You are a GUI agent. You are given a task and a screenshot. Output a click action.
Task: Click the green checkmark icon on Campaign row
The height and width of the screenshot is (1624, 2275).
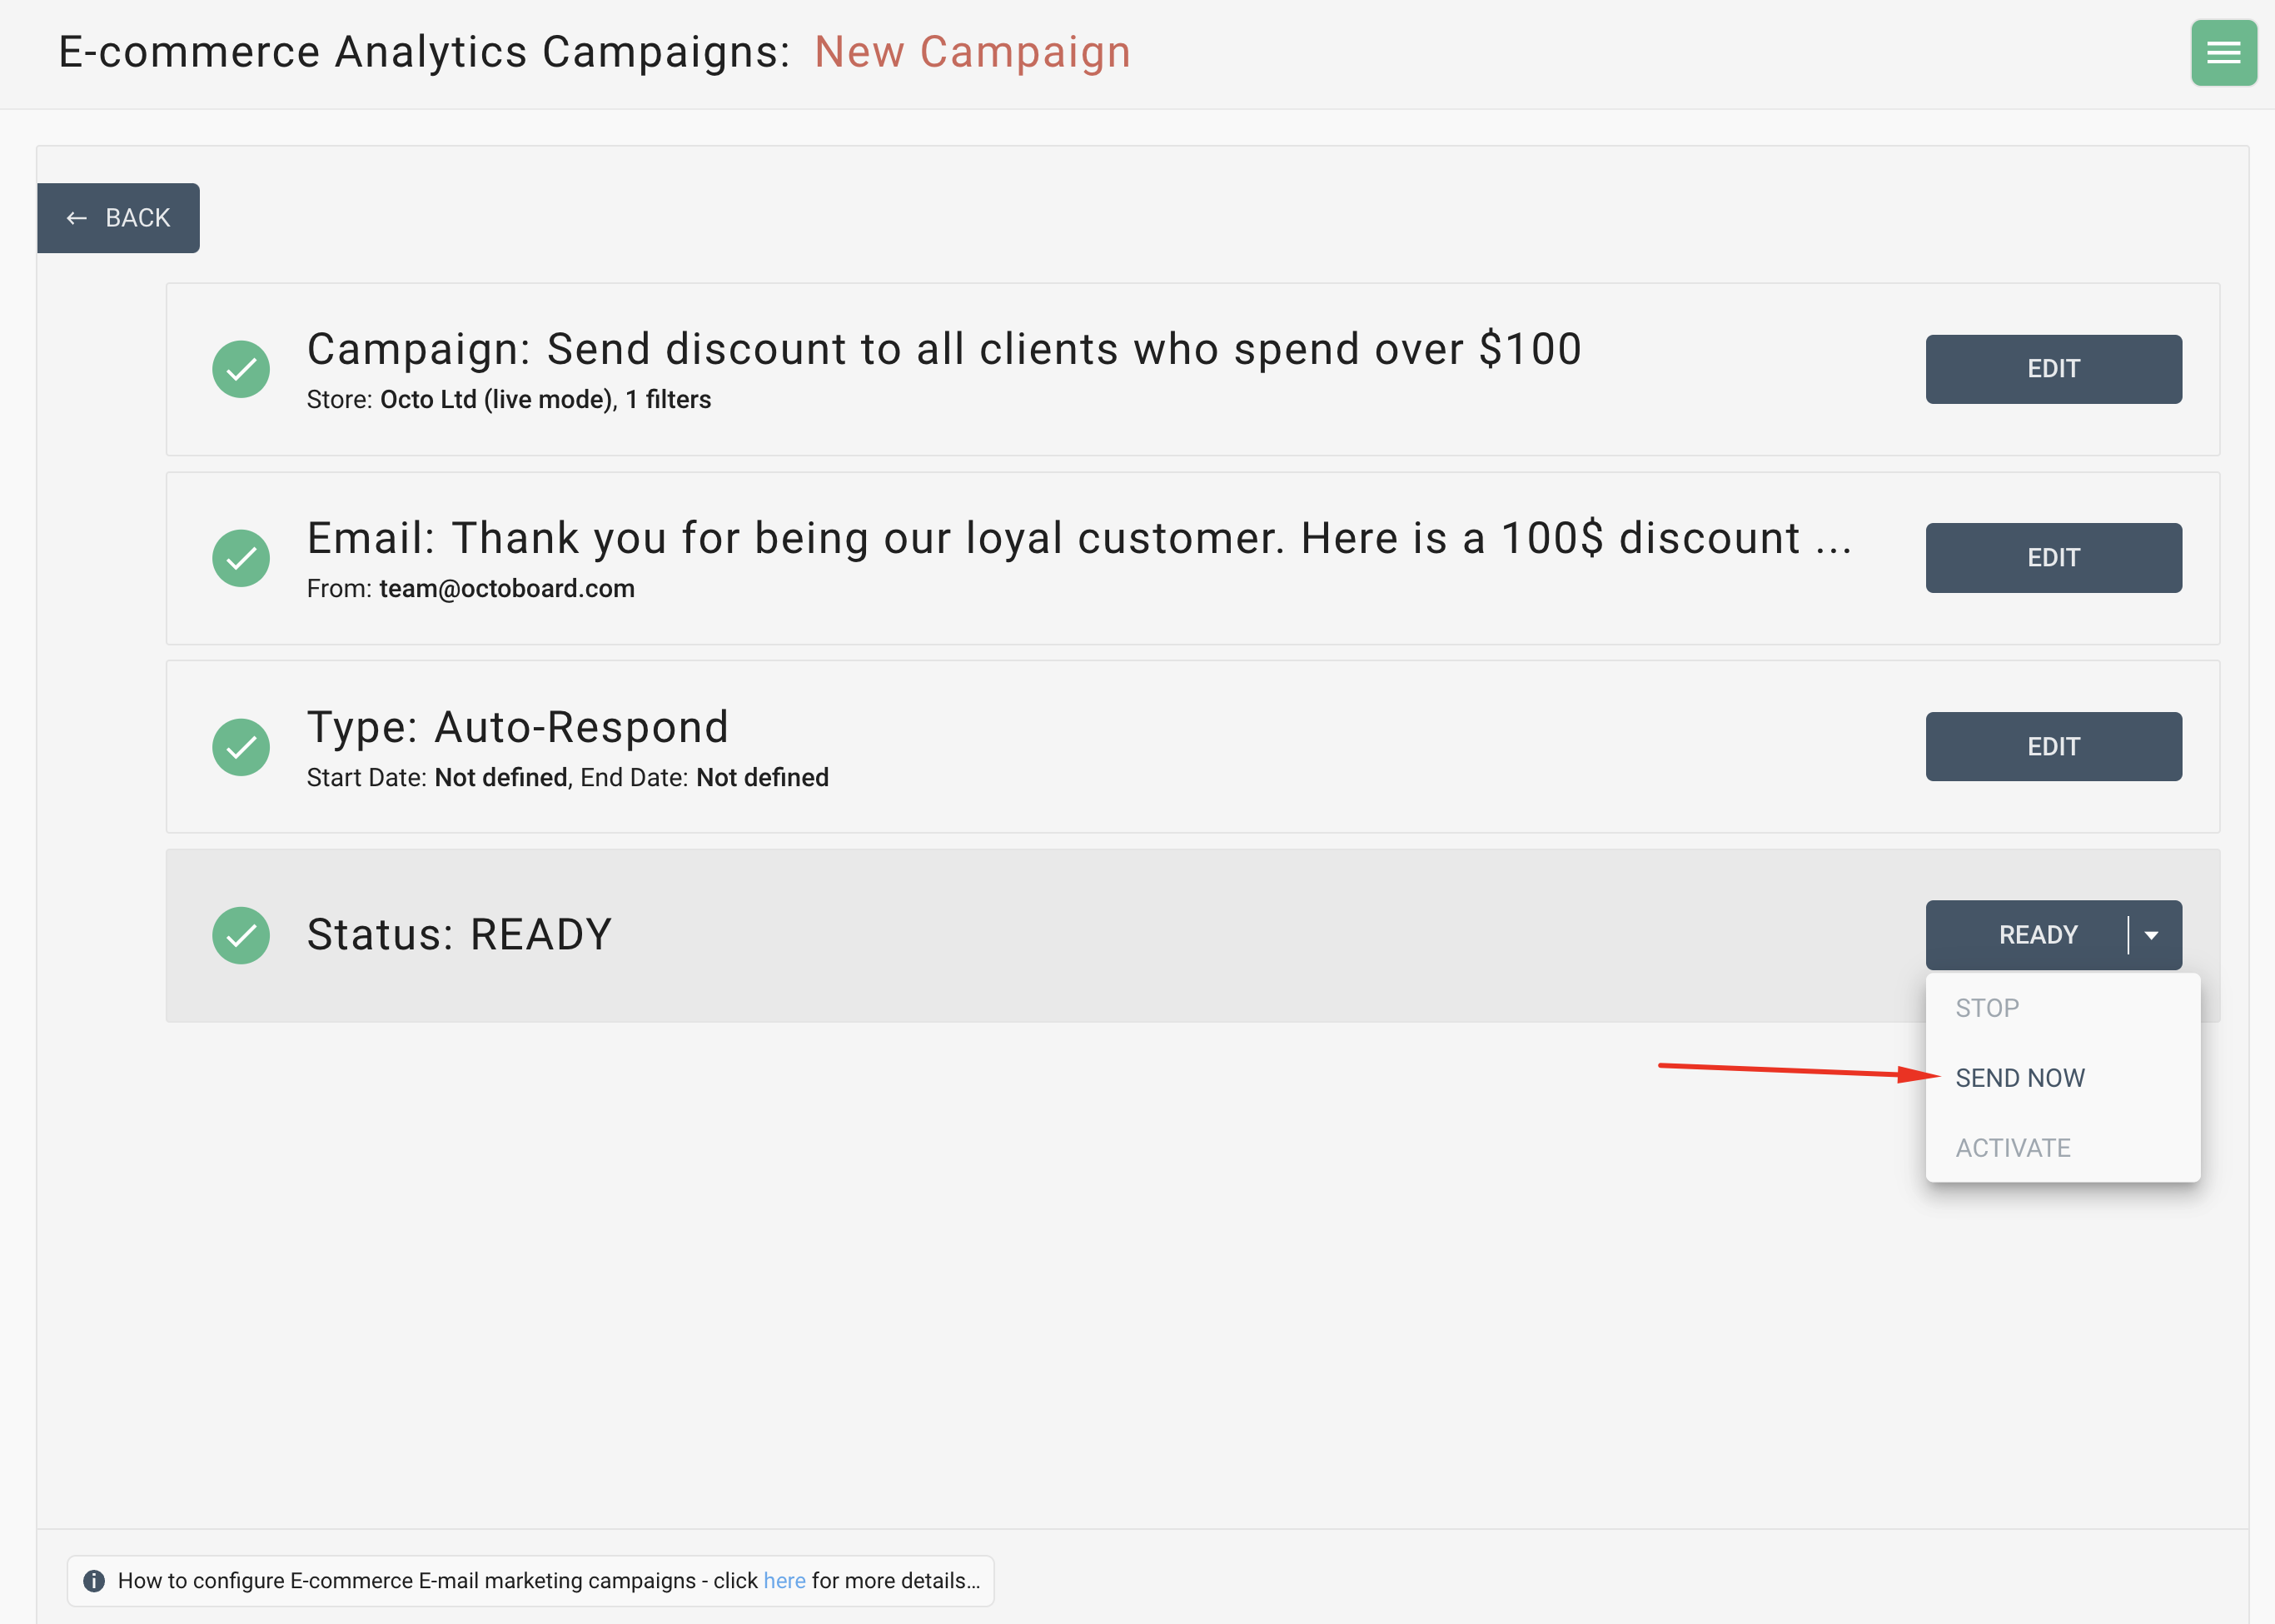241,369
